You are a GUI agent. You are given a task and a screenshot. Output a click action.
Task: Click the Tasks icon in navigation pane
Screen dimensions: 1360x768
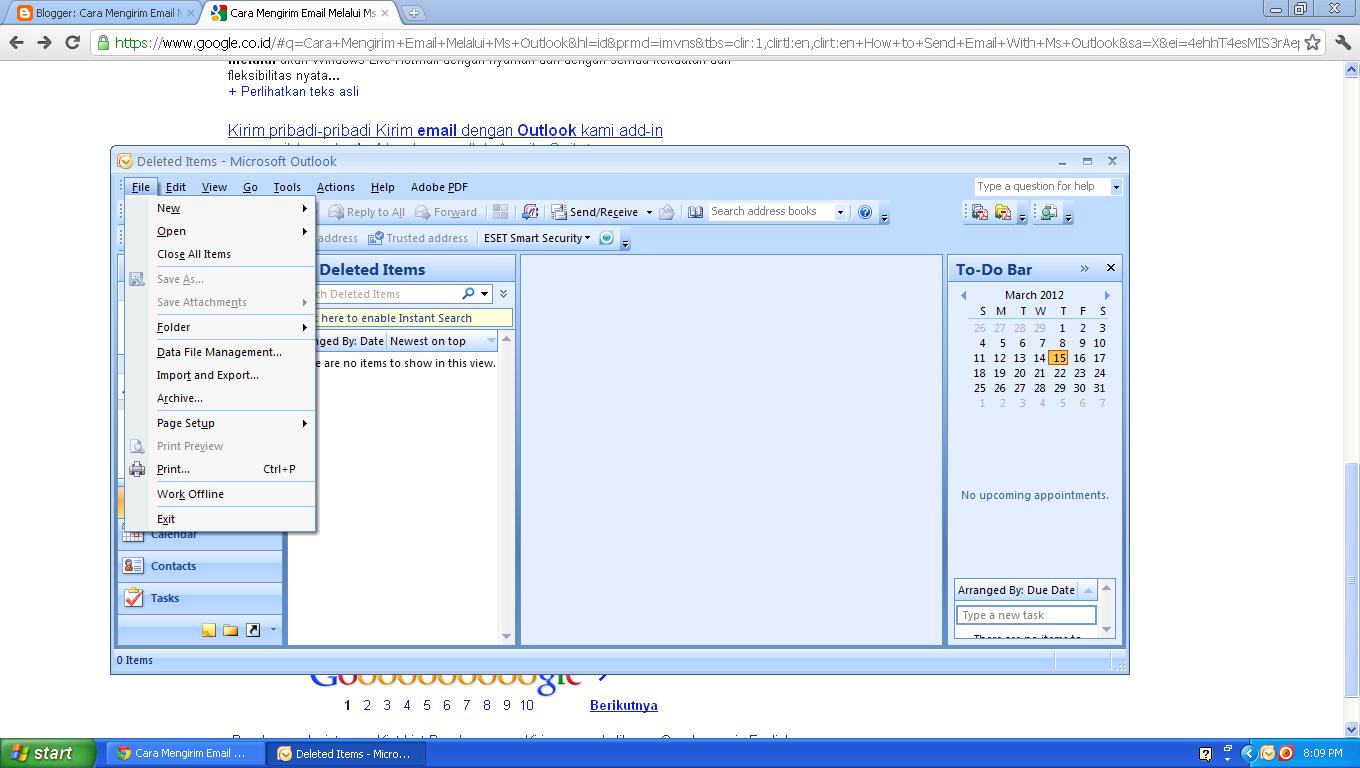[x=132, y=598]
